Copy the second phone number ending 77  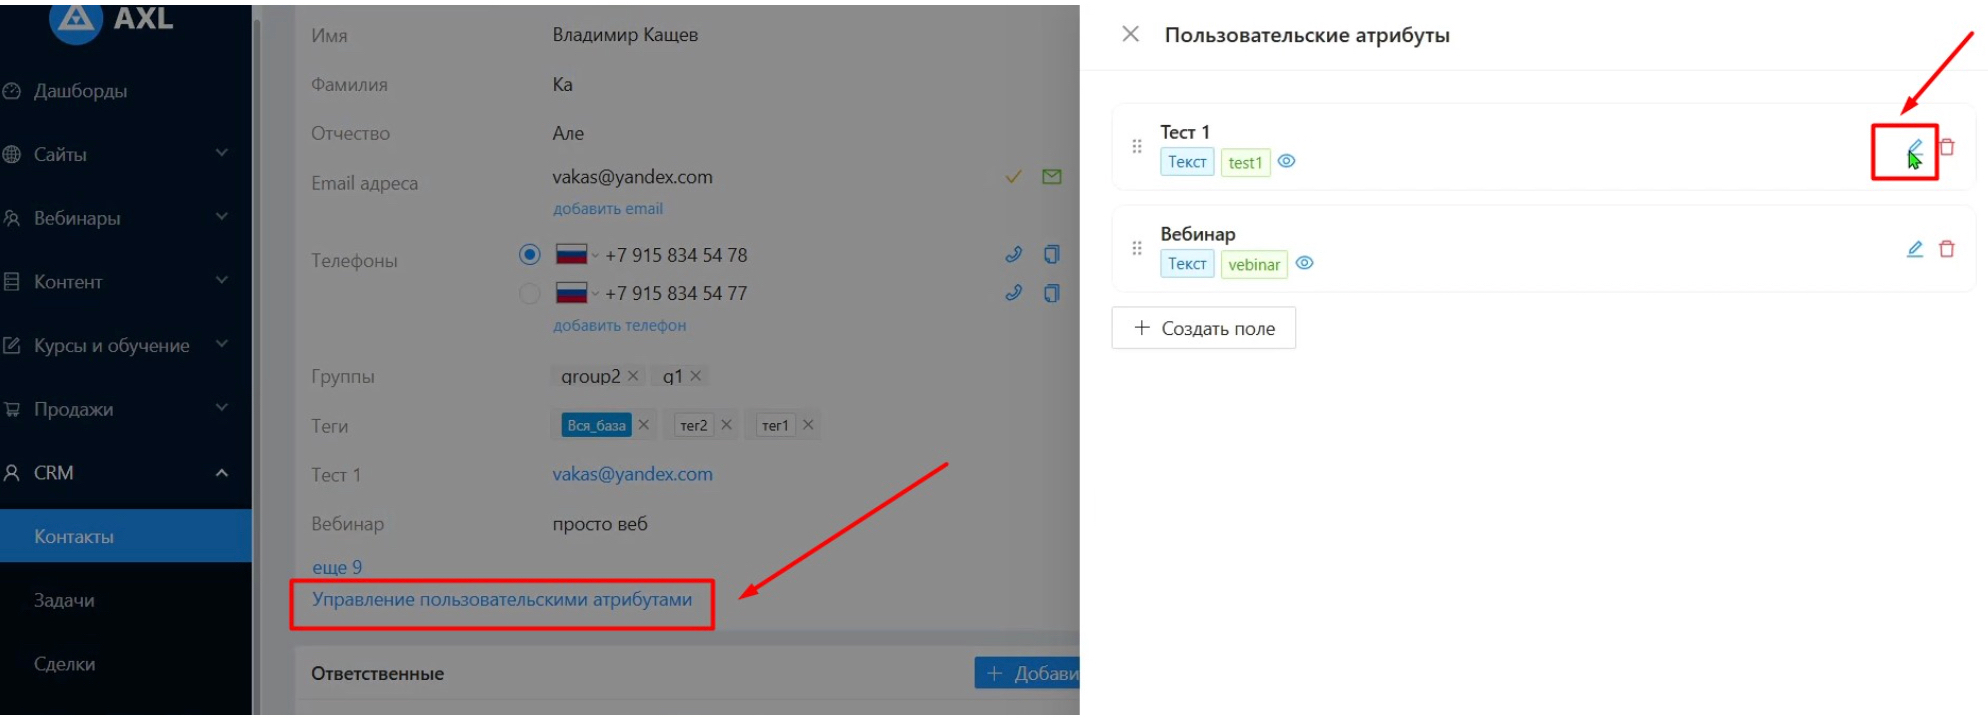tap(1051, 293)
